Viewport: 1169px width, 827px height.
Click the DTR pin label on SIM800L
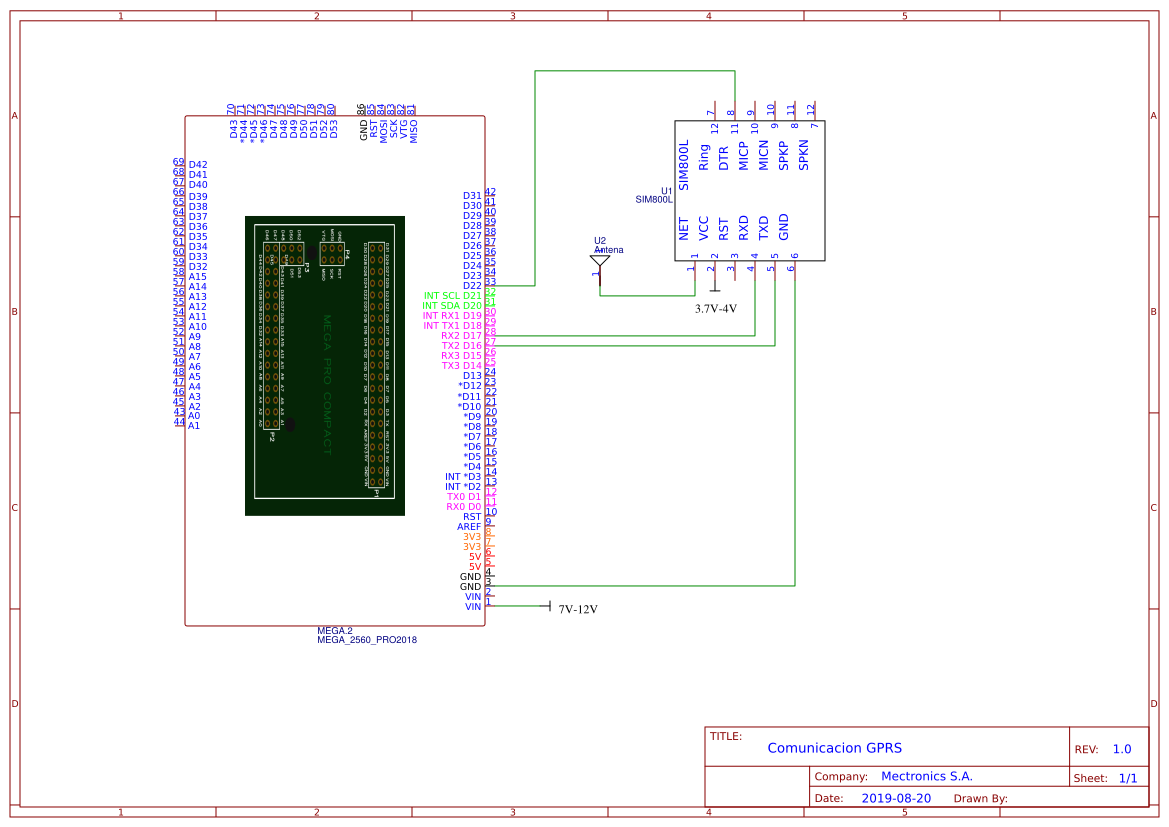[x=724, y=157]
